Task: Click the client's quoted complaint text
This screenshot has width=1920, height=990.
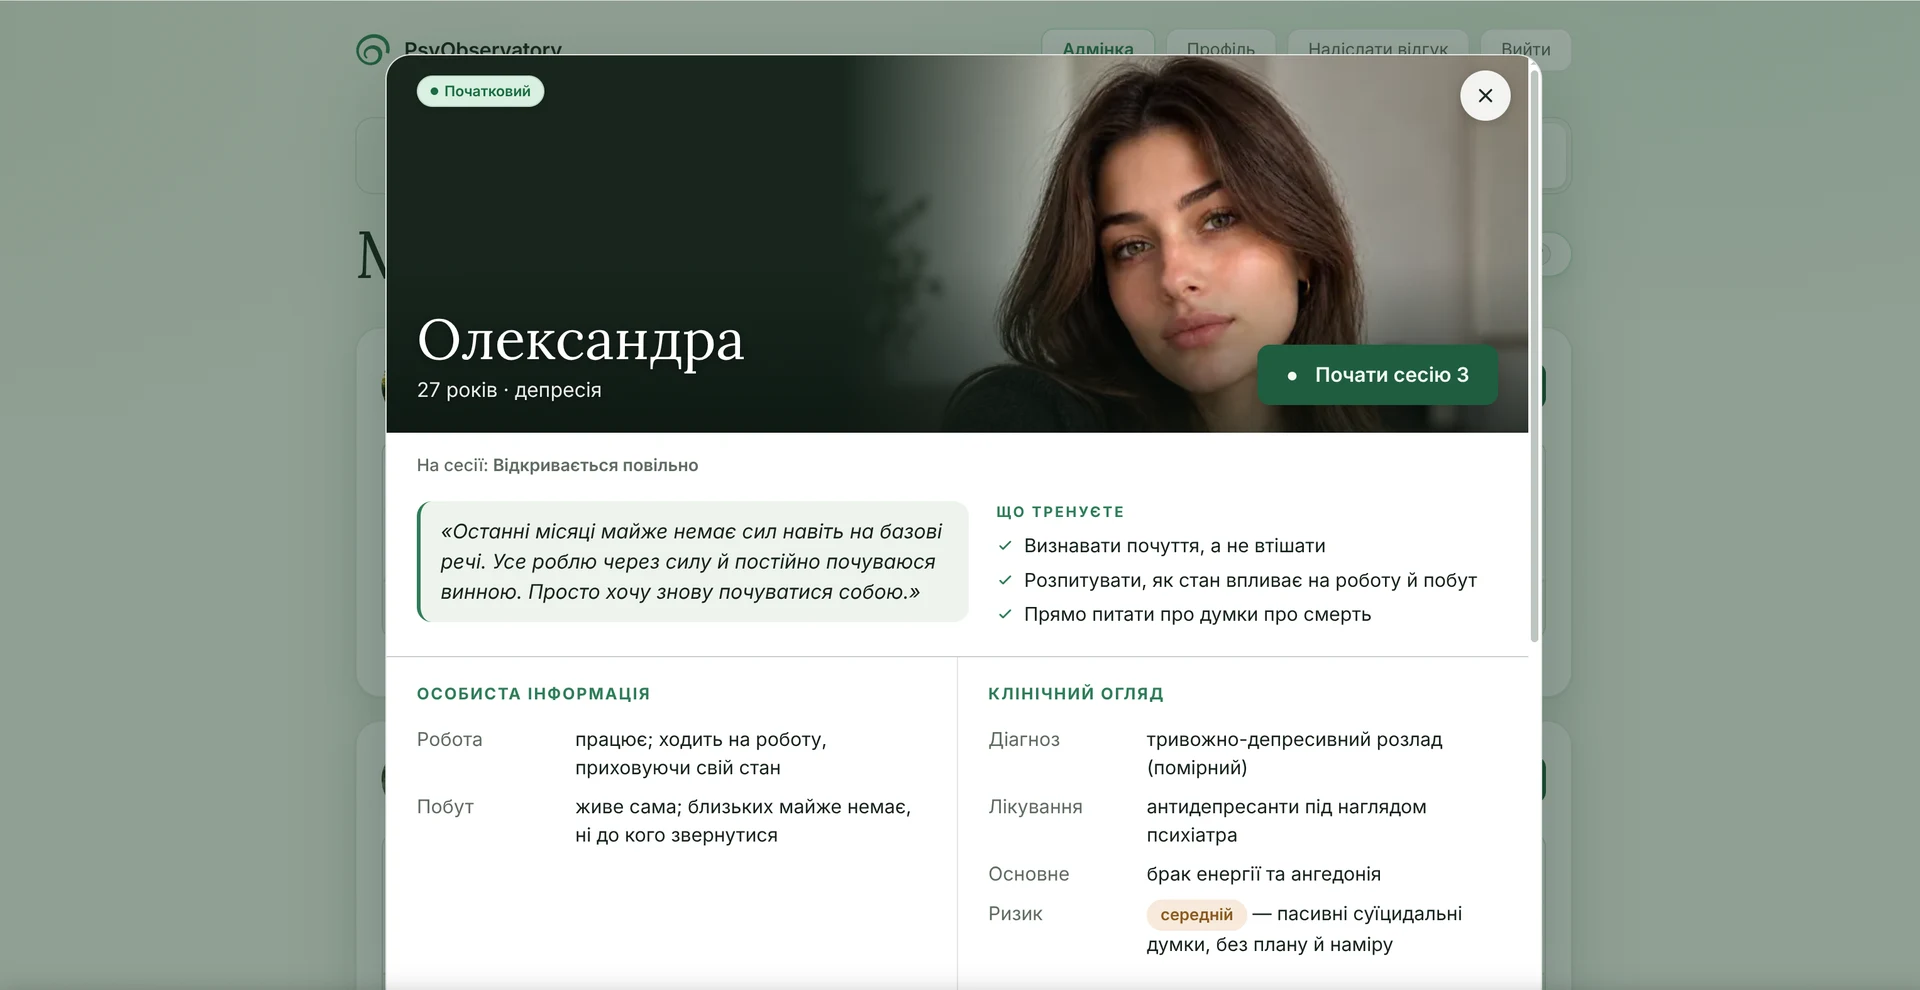Action: point(692,562)
